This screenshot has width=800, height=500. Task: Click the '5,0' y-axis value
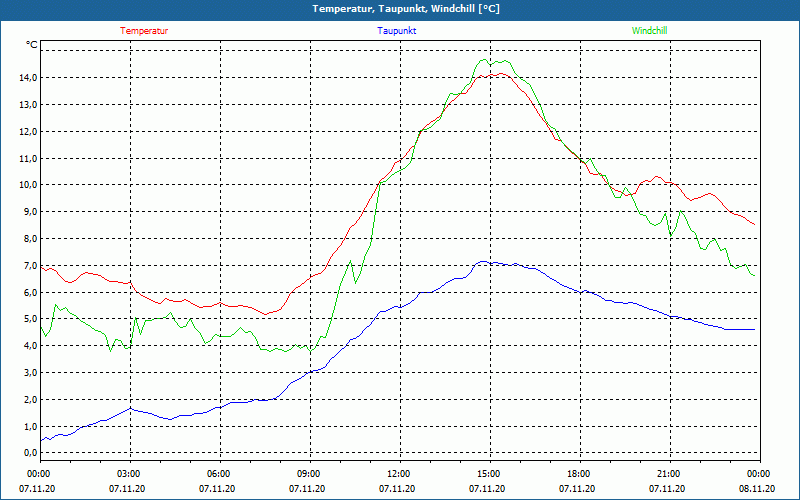[x=30, y=319]
